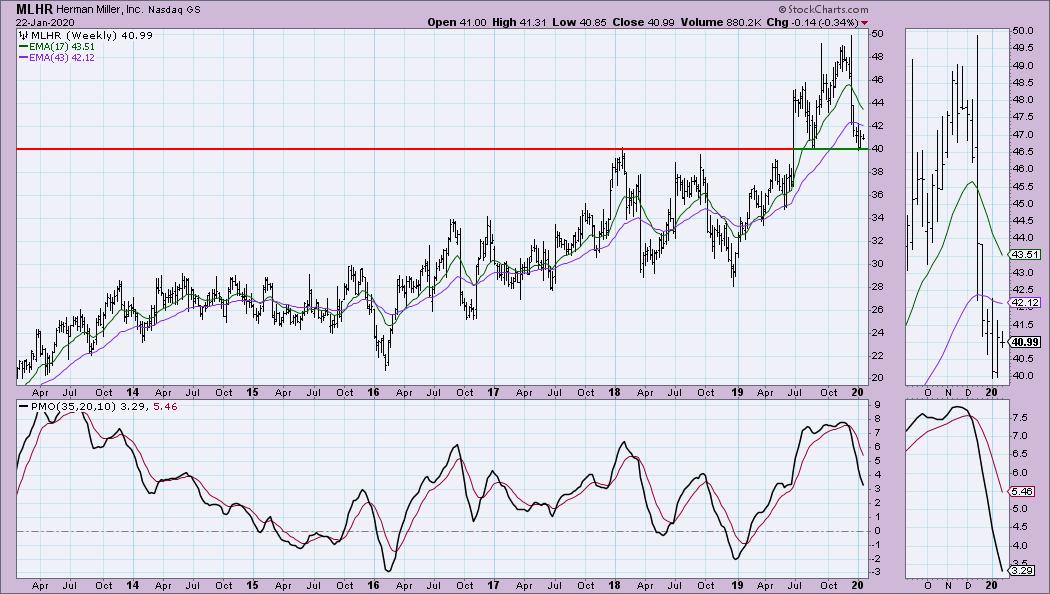Click the PMO(35,20,10) indicator label

tap(73, 406)
